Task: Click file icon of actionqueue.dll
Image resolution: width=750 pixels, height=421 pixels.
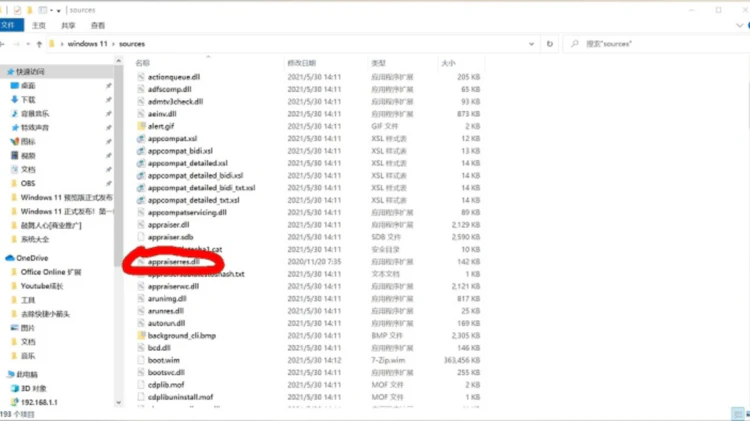Action: (141, 77)
